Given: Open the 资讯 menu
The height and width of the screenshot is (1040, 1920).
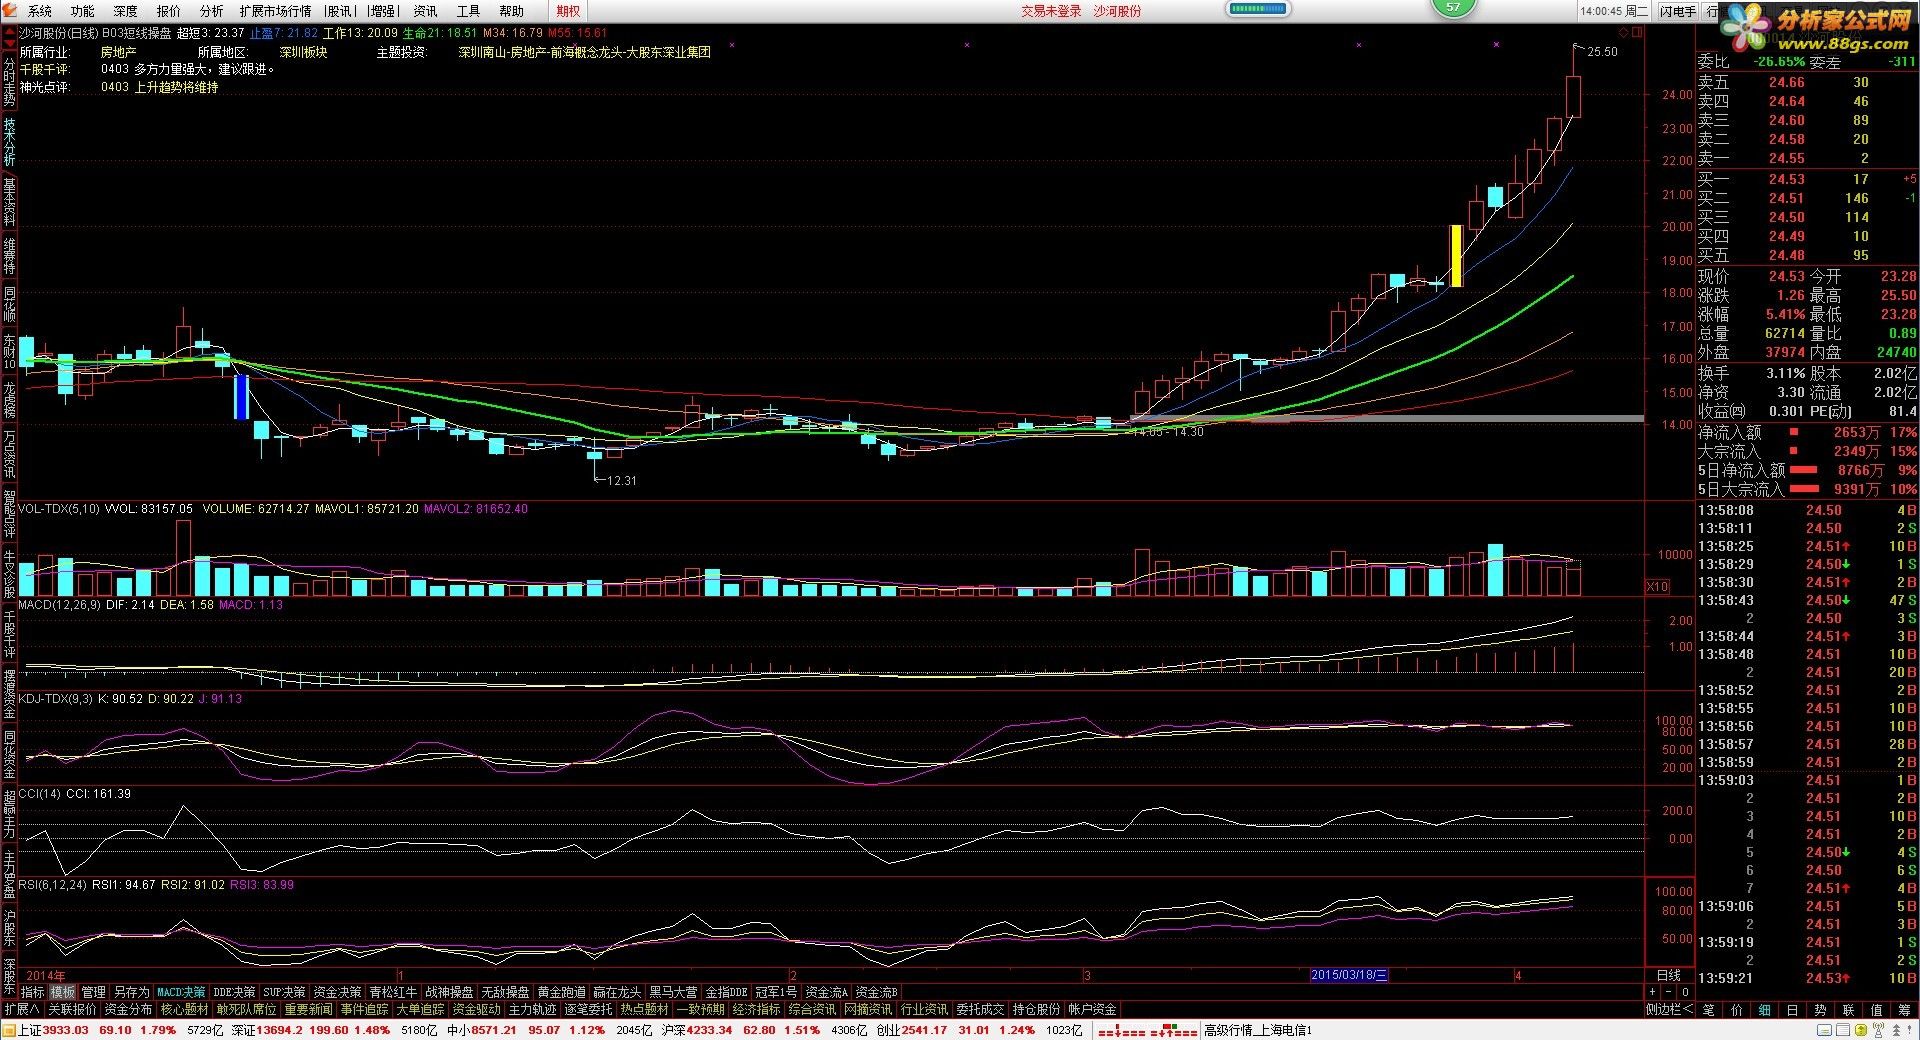Looking at the screenshot, I should click(x=425, y=11).
